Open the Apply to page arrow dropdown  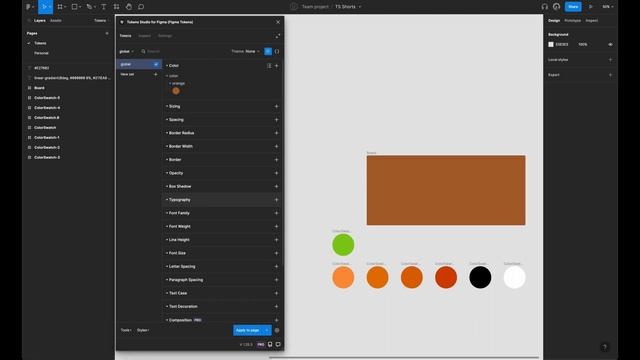pyautogui.click(x=267, y=330)
